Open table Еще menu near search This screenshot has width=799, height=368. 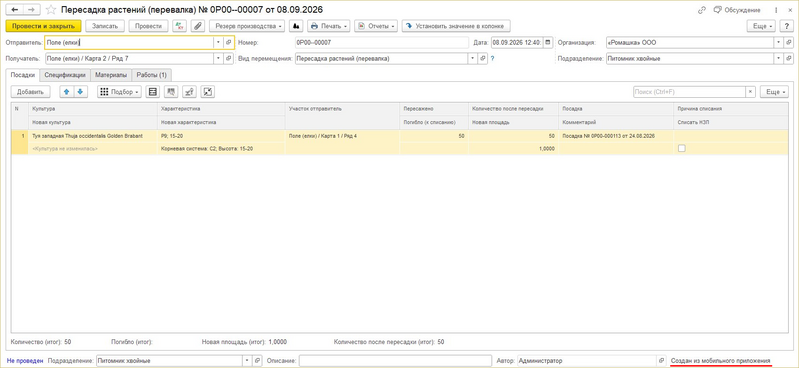[774, 92]
